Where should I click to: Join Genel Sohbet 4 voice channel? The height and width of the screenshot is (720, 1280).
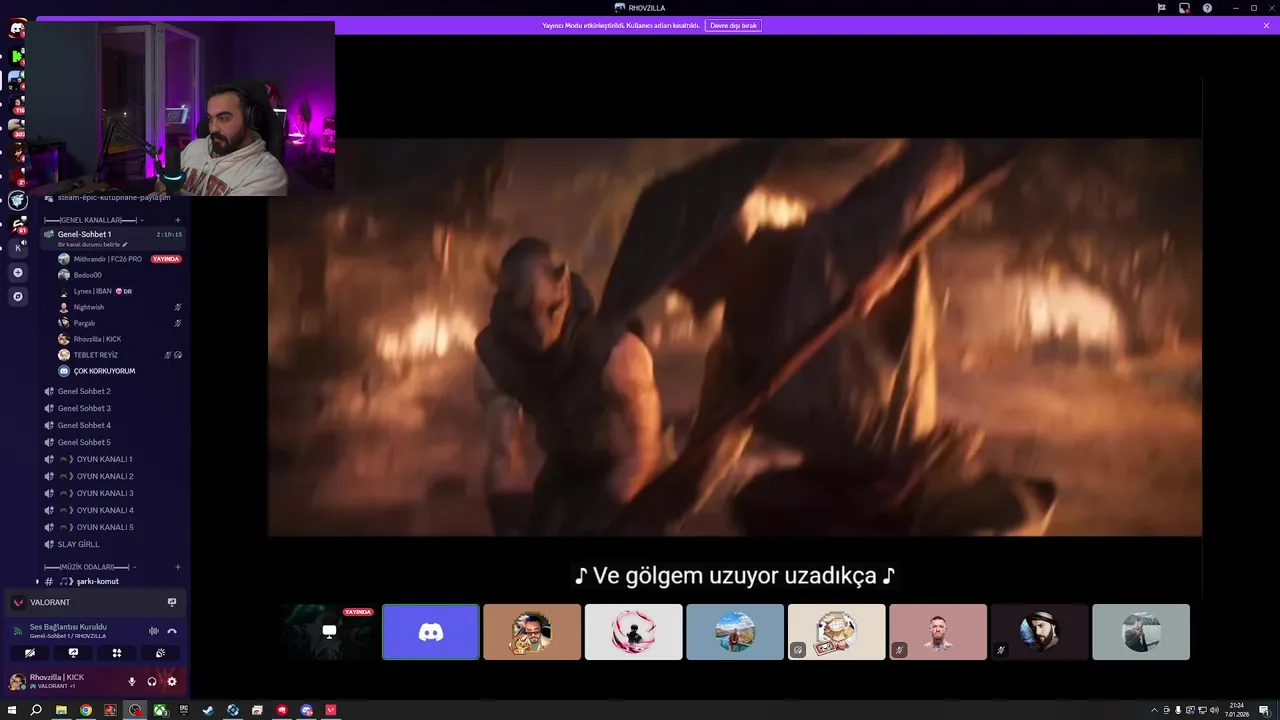pyautogui.click(x=84, y=425)
